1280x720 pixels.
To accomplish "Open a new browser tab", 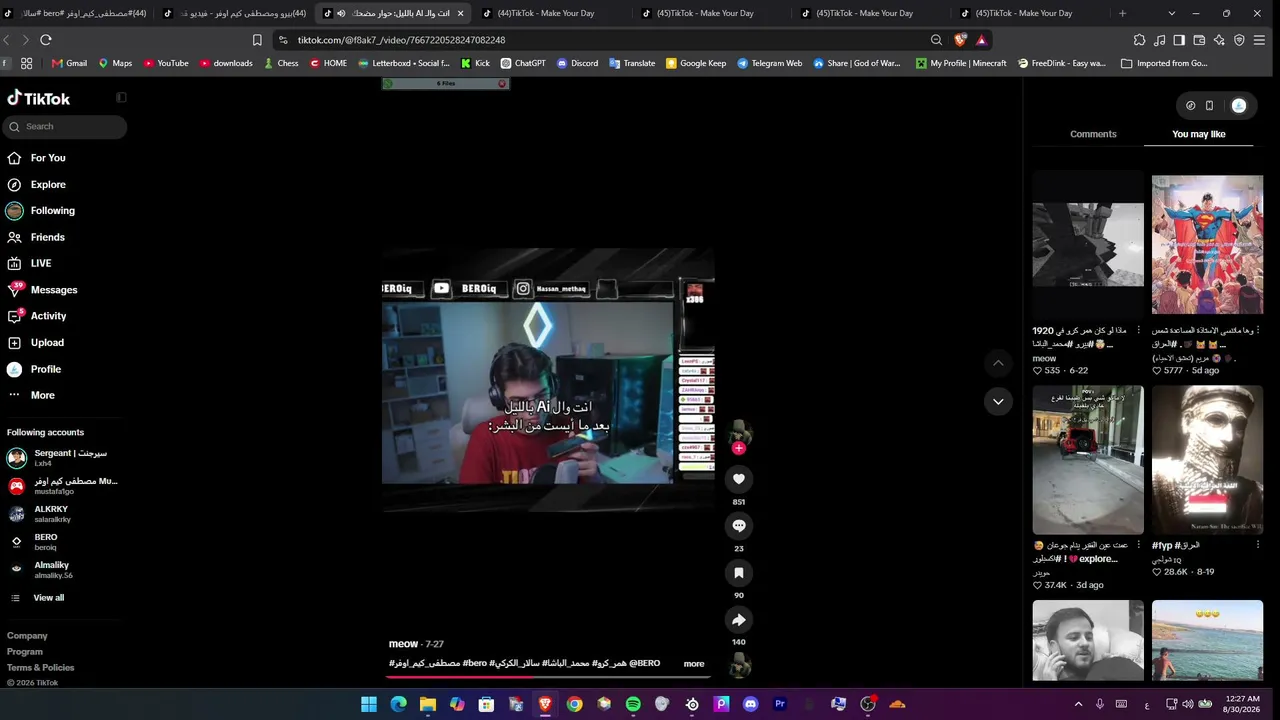I will point(1122,13).
